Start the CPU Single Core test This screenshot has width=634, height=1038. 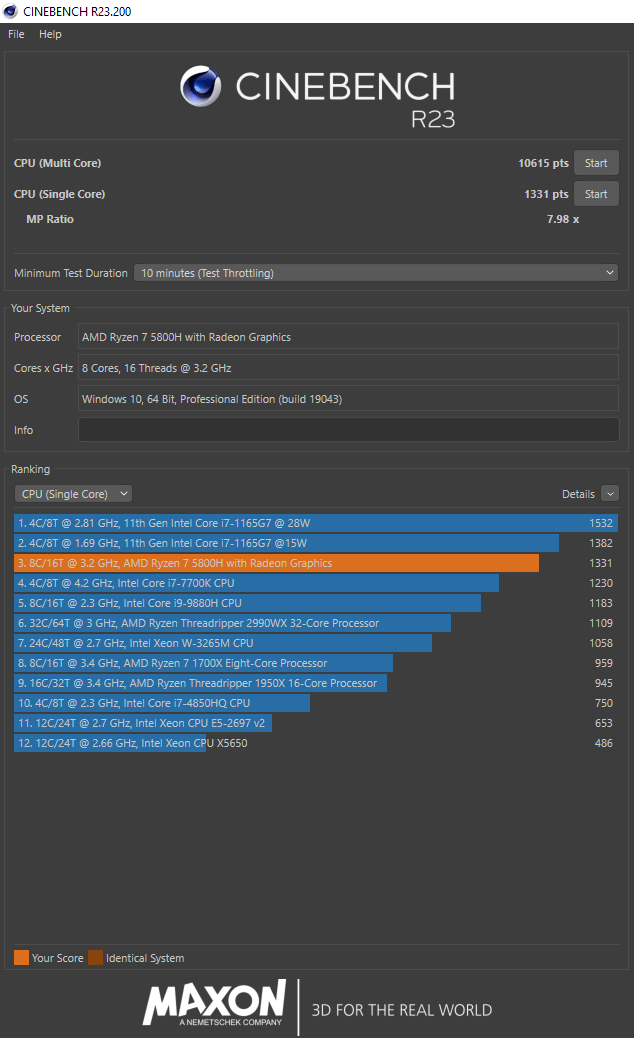tap(596, 194)
